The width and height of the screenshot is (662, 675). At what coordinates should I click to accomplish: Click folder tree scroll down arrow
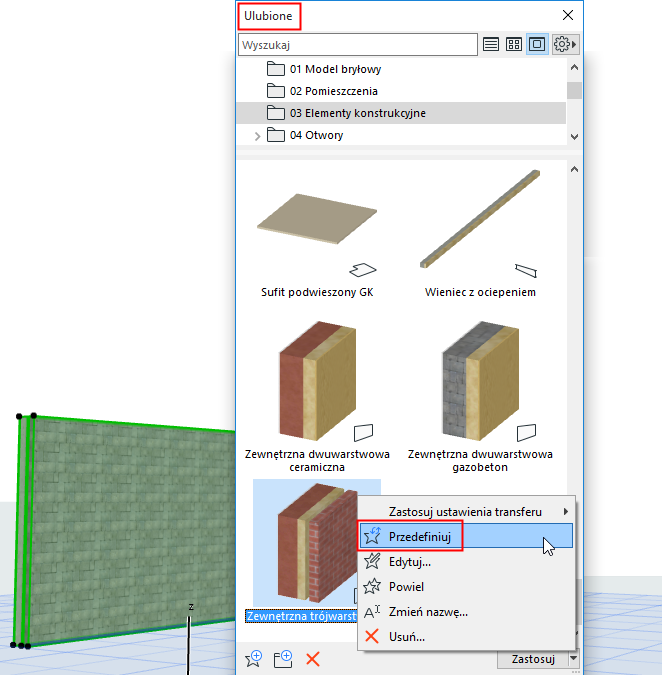(x=574, y=137)
